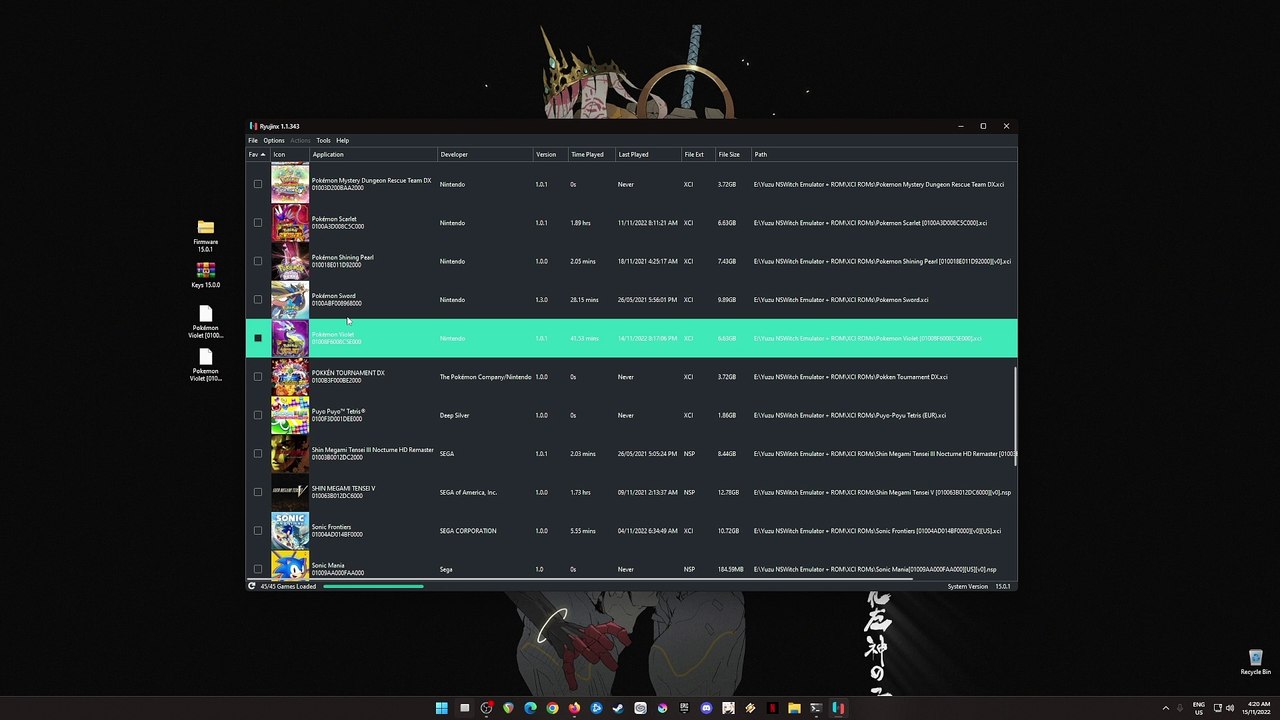The image size is (1280, 720).
Task: Open Discord from the taskbar
Action: tap(706, 708)
